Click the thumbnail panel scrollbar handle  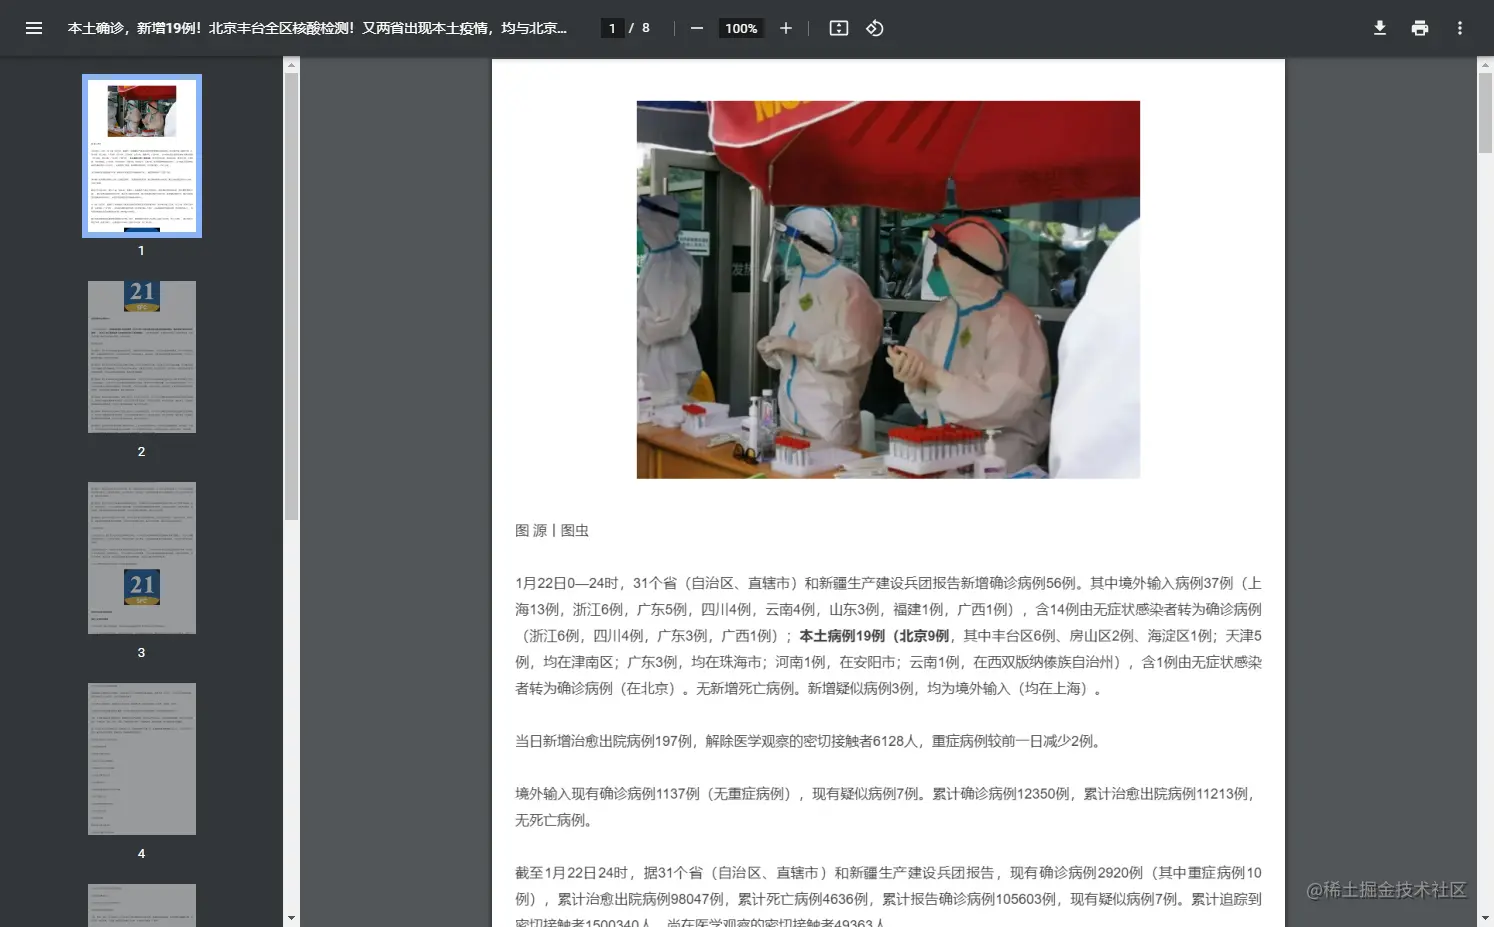[291, 296]
